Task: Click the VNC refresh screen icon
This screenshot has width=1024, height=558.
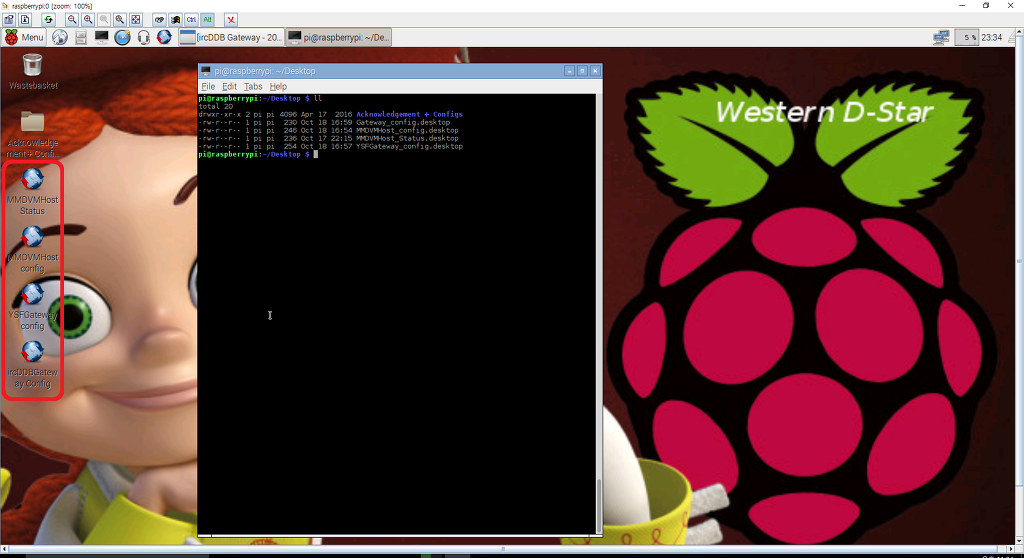Action: tap(47, 19)
